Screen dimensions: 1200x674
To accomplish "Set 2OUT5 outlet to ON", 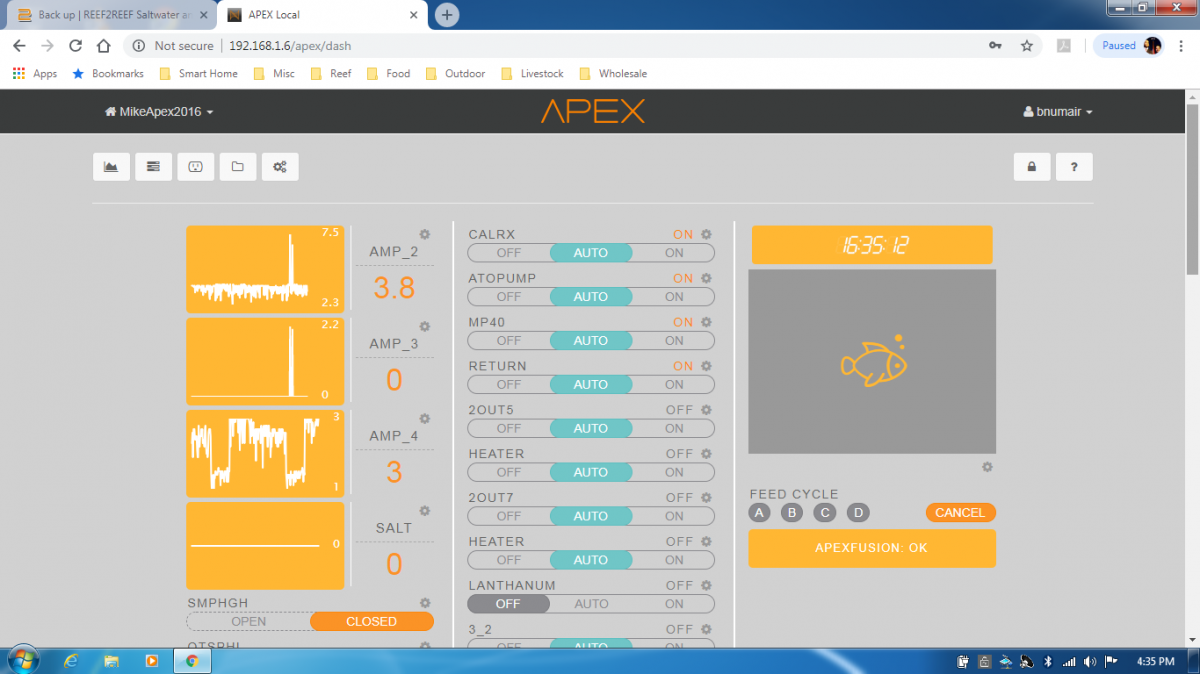I will pos(674,429).
